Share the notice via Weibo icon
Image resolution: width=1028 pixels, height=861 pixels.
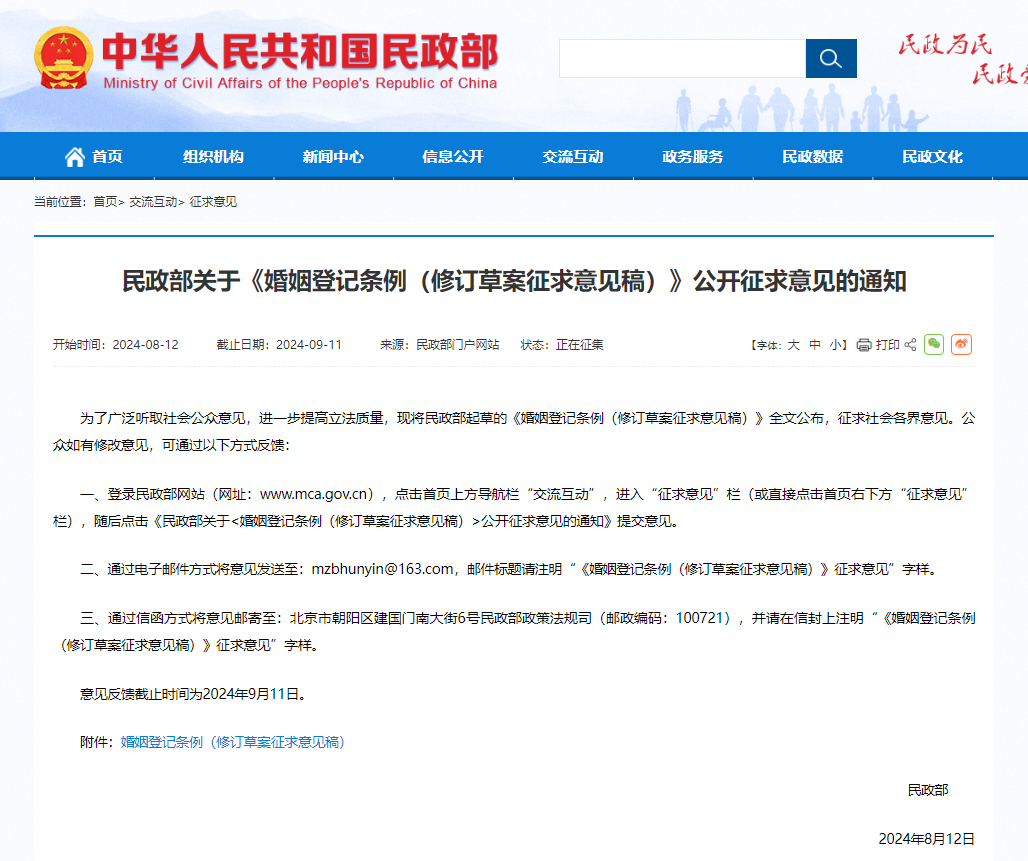[x=961, y=344]
